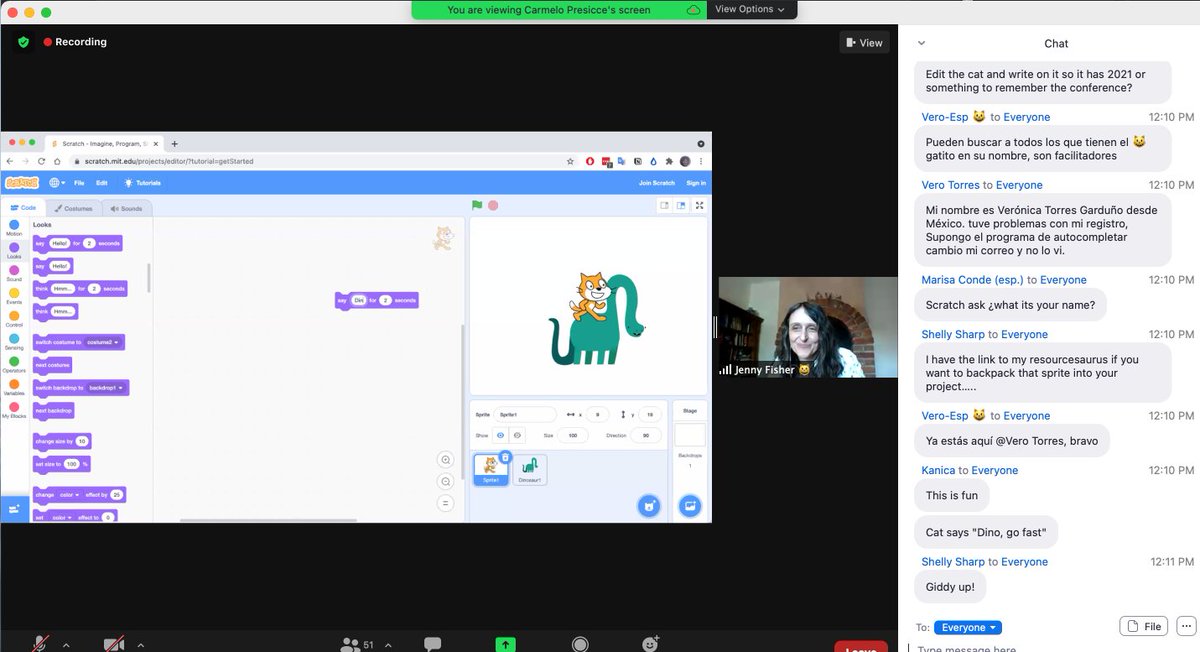1200x652 pixels.
Task: Select the Sound blocks category
Action: 14,273
